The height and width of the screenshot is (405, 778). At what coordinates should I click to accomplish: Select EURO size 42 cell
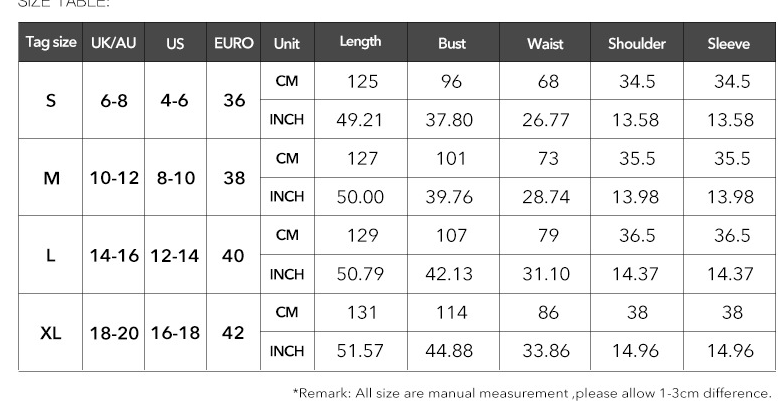233,332
